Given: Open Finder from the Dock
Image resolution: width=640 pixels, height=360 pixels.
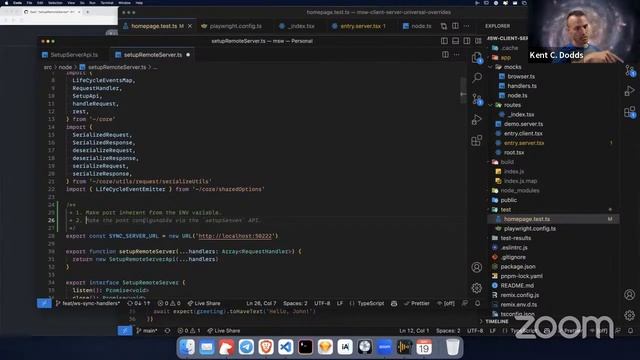Looking at the screenshot, I should pyautogui.click(x=187, y=347).
